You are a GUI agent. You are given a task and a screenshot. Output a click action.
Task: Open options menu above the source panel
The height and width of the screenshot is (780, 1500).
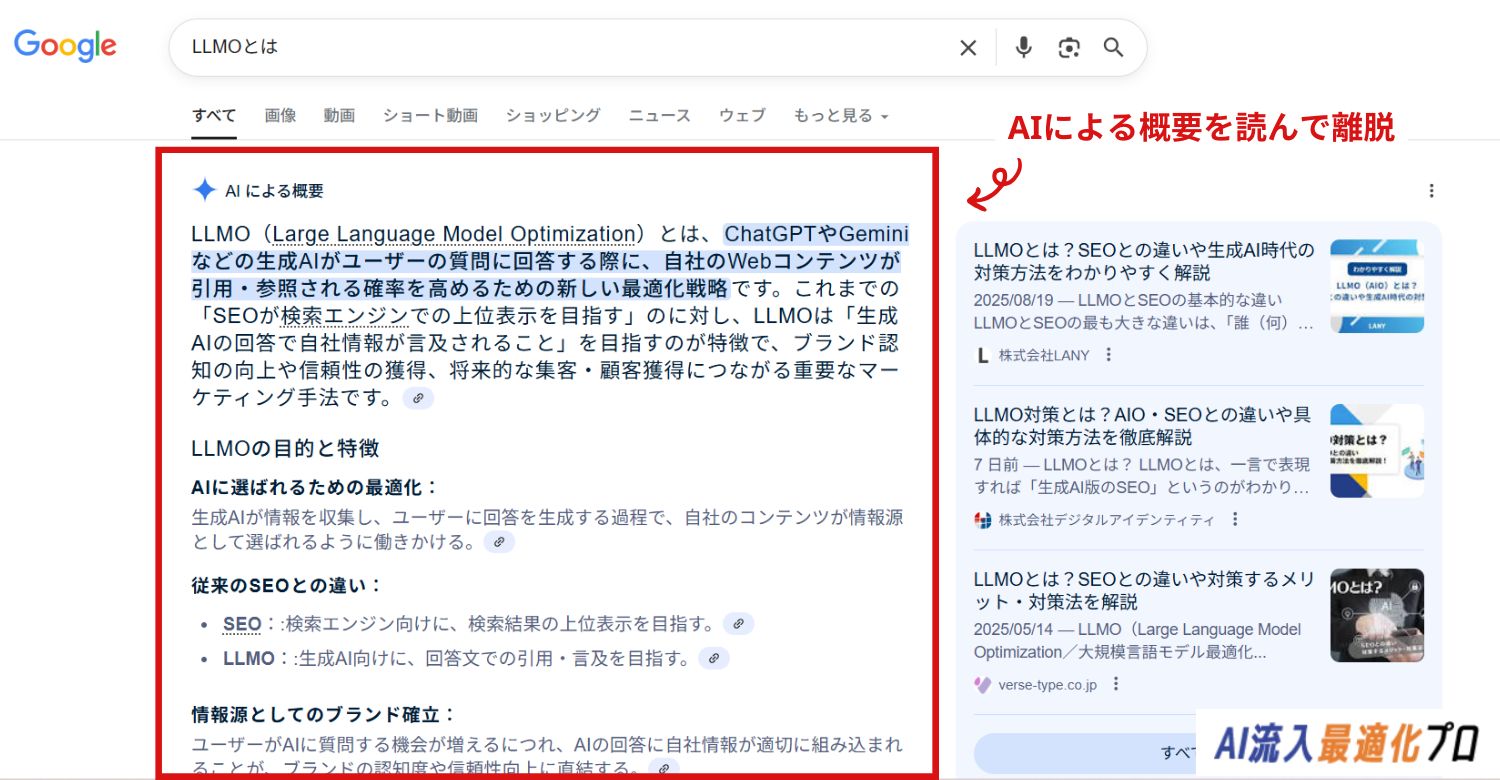1431,191
